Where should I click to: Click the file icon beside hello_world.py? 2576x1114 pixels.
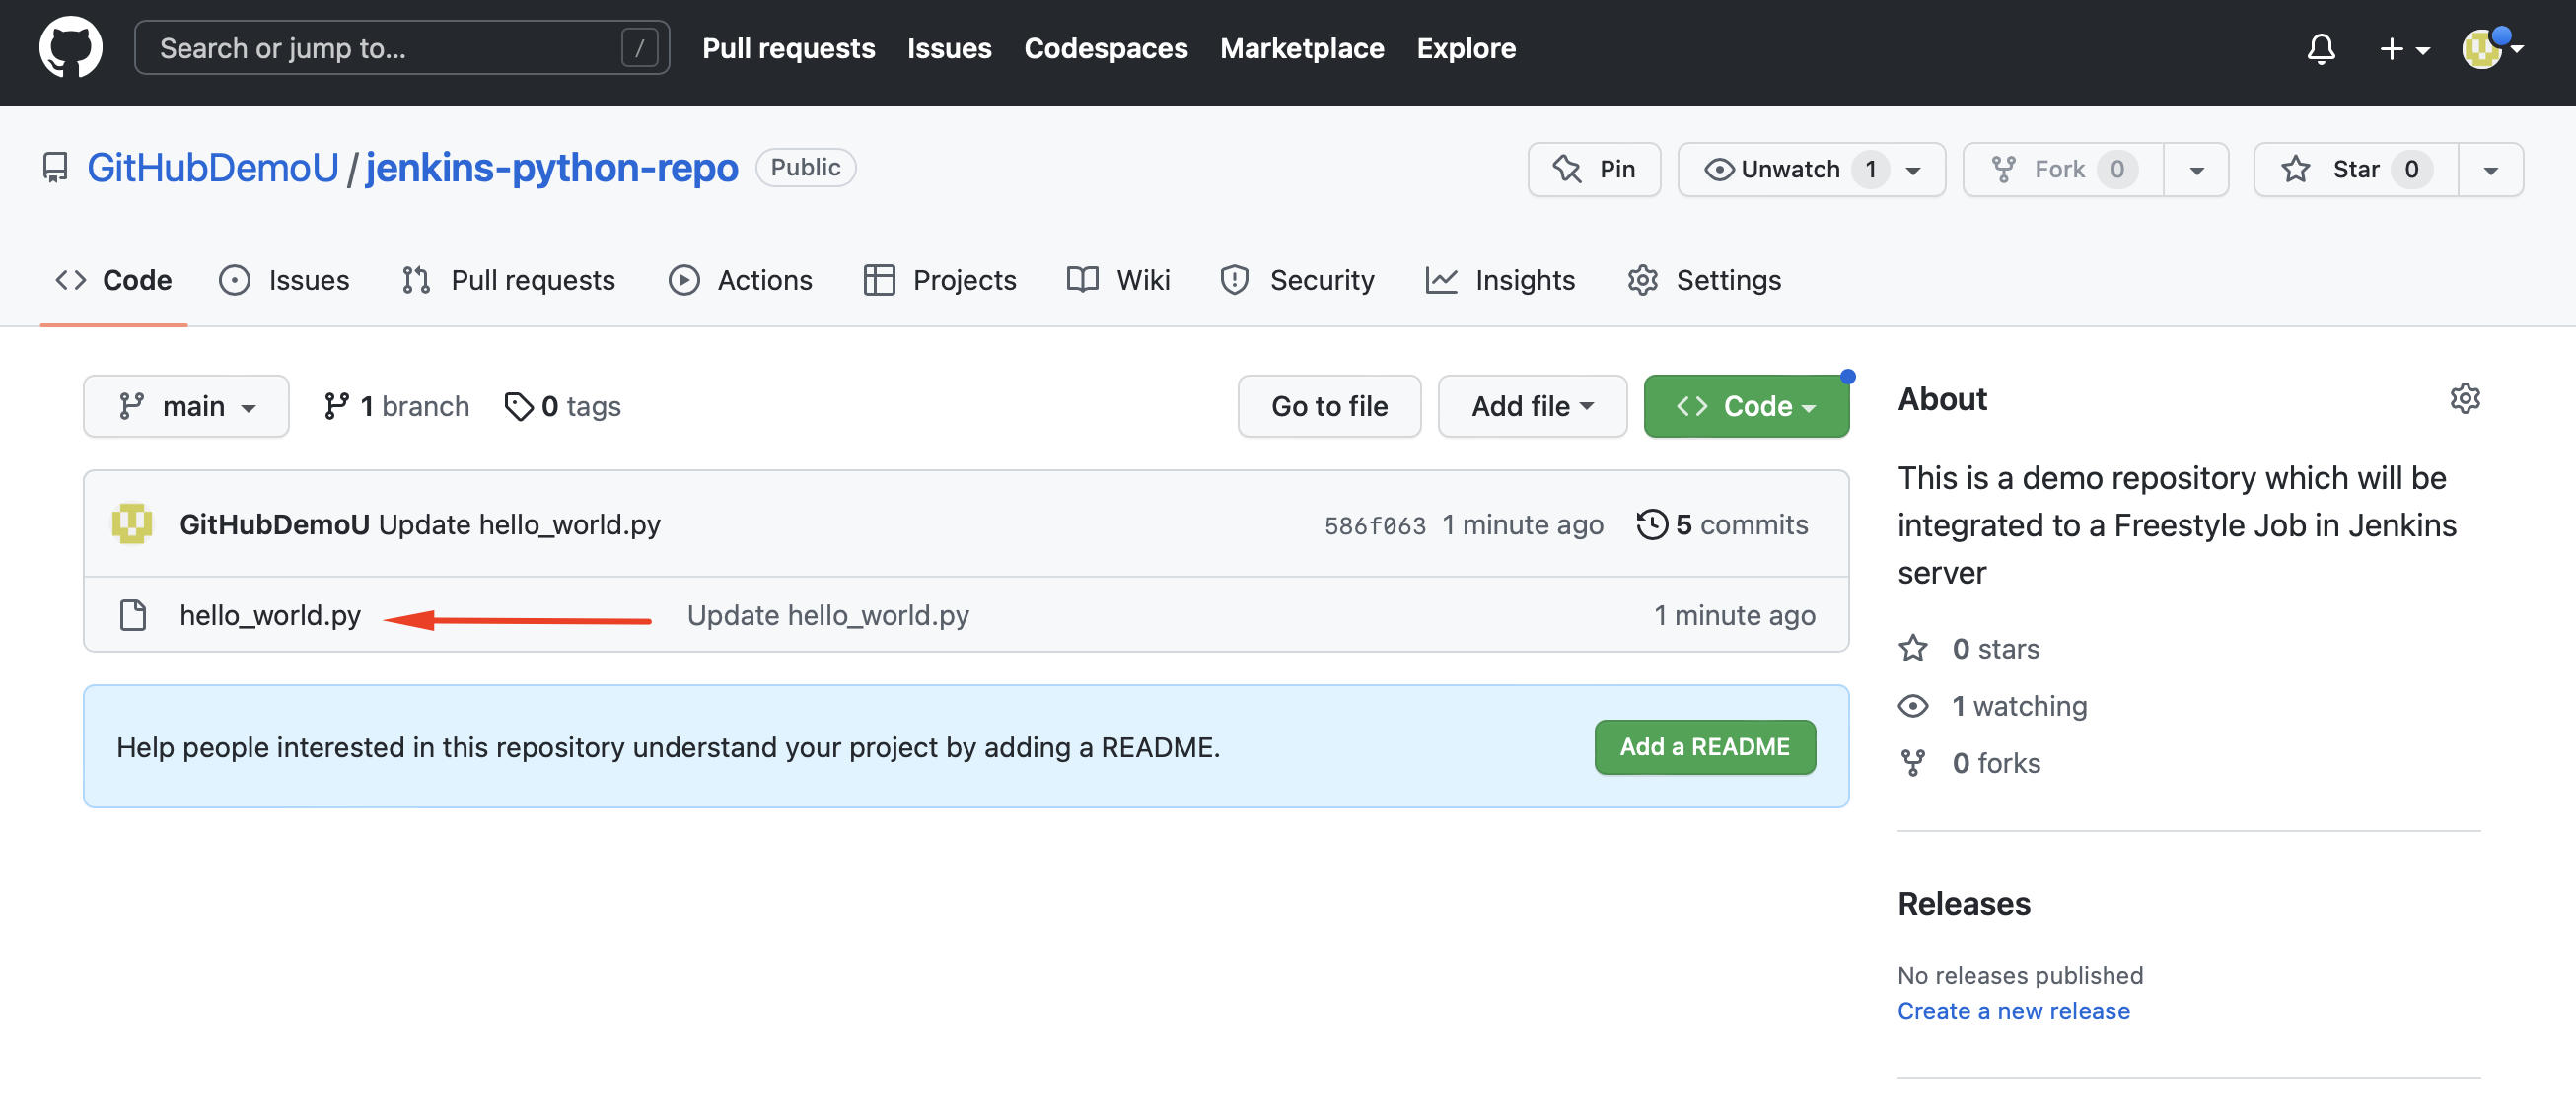tap(133, 615)
